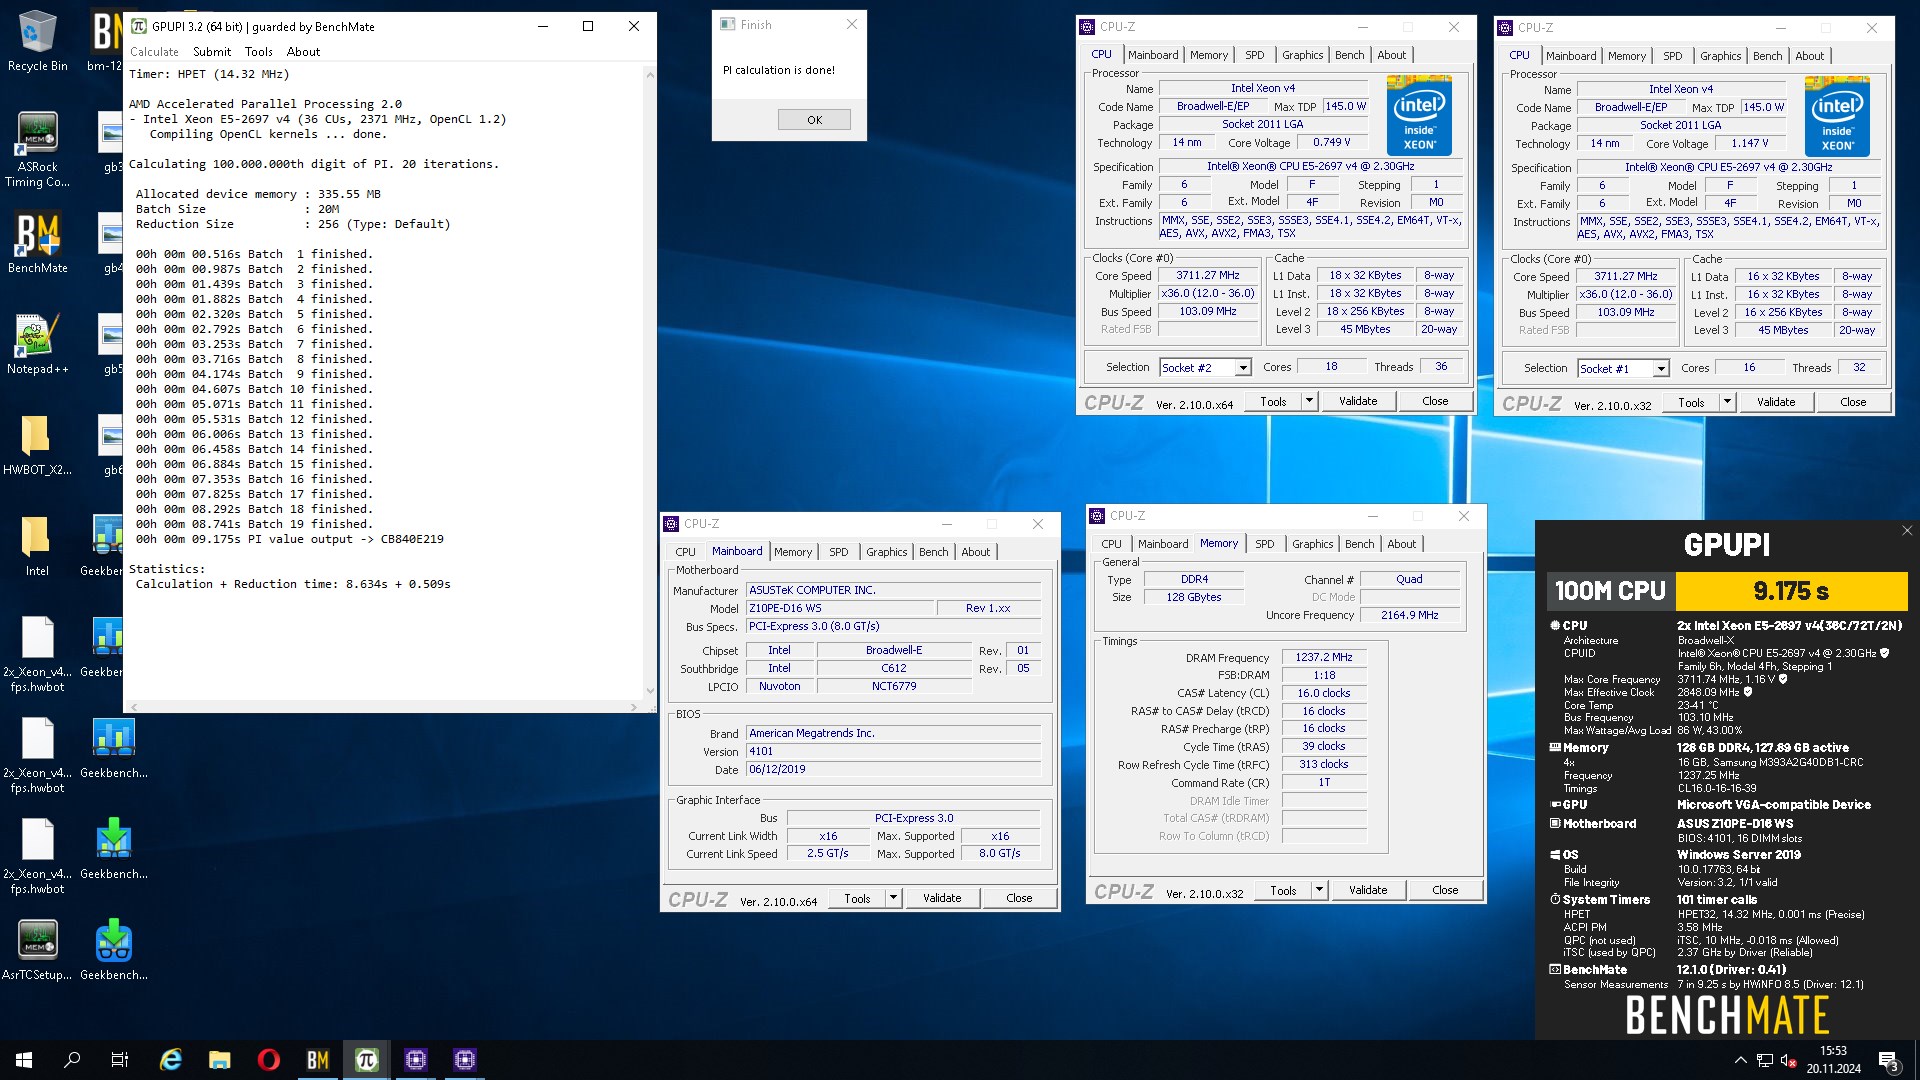Click the Windows Start button
1920x1080 pixels.
[24, 1060]
